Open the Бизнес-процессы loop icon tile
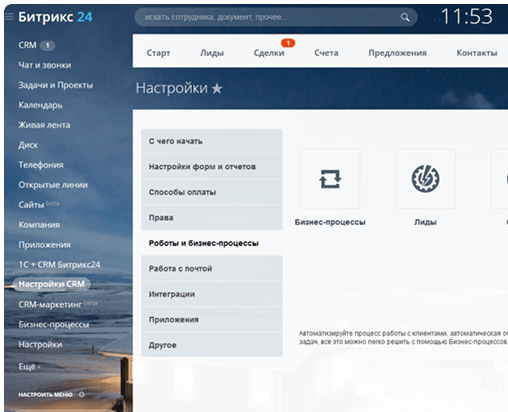The height and width of the screenshot is (412, 508). pos(330,179)
